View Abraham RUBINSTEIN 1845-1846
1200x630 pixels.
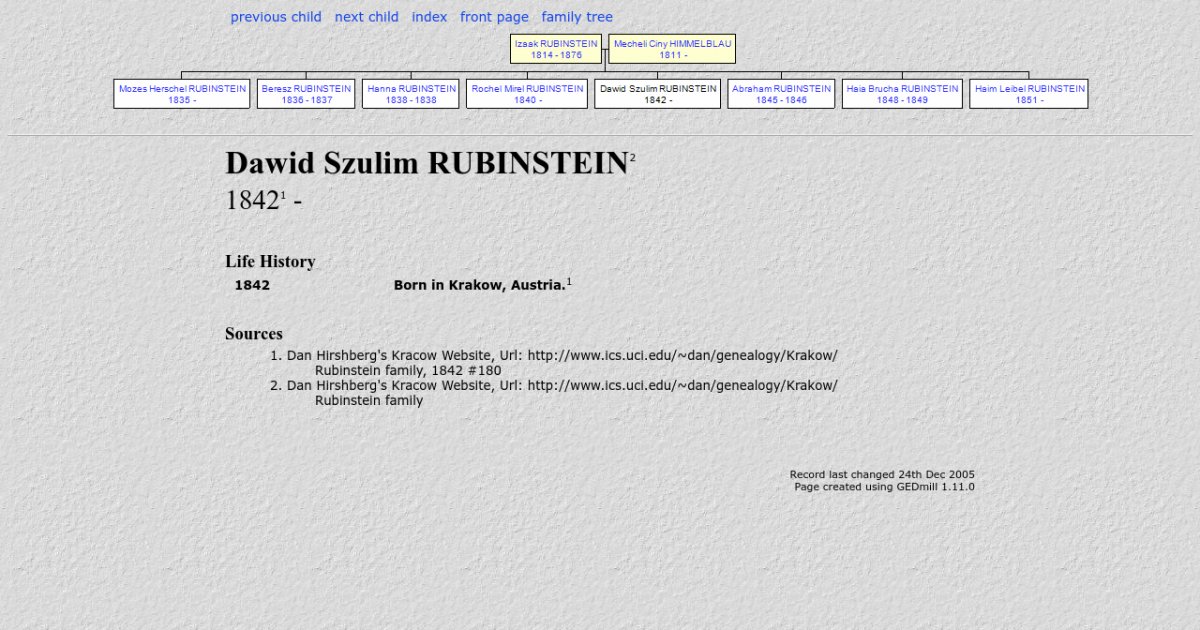781,94
